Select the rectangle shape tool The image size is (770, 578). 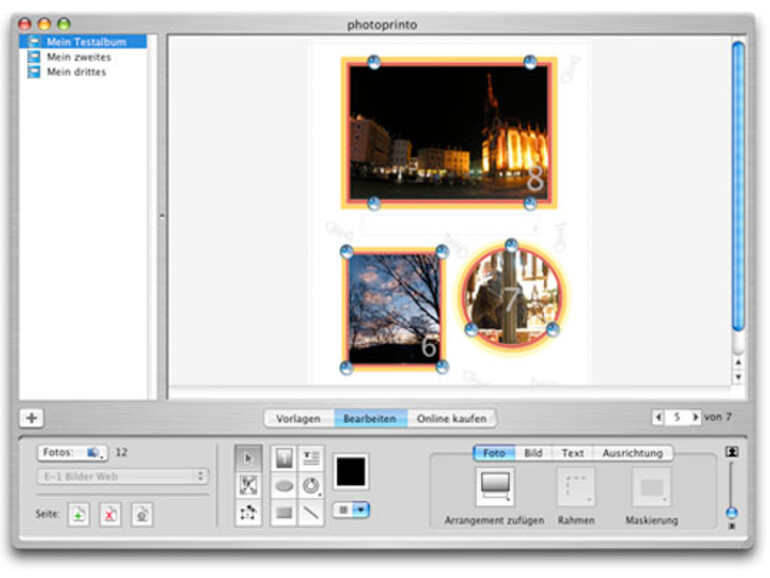point(284,513)
